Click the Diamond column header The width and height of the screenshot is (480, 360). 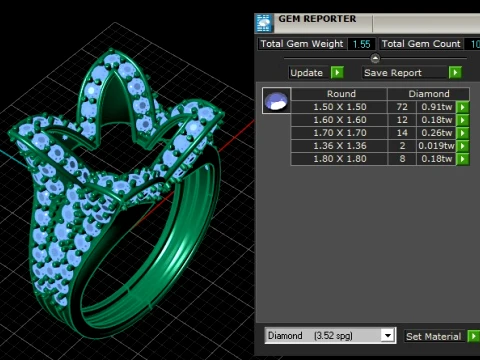429,94
